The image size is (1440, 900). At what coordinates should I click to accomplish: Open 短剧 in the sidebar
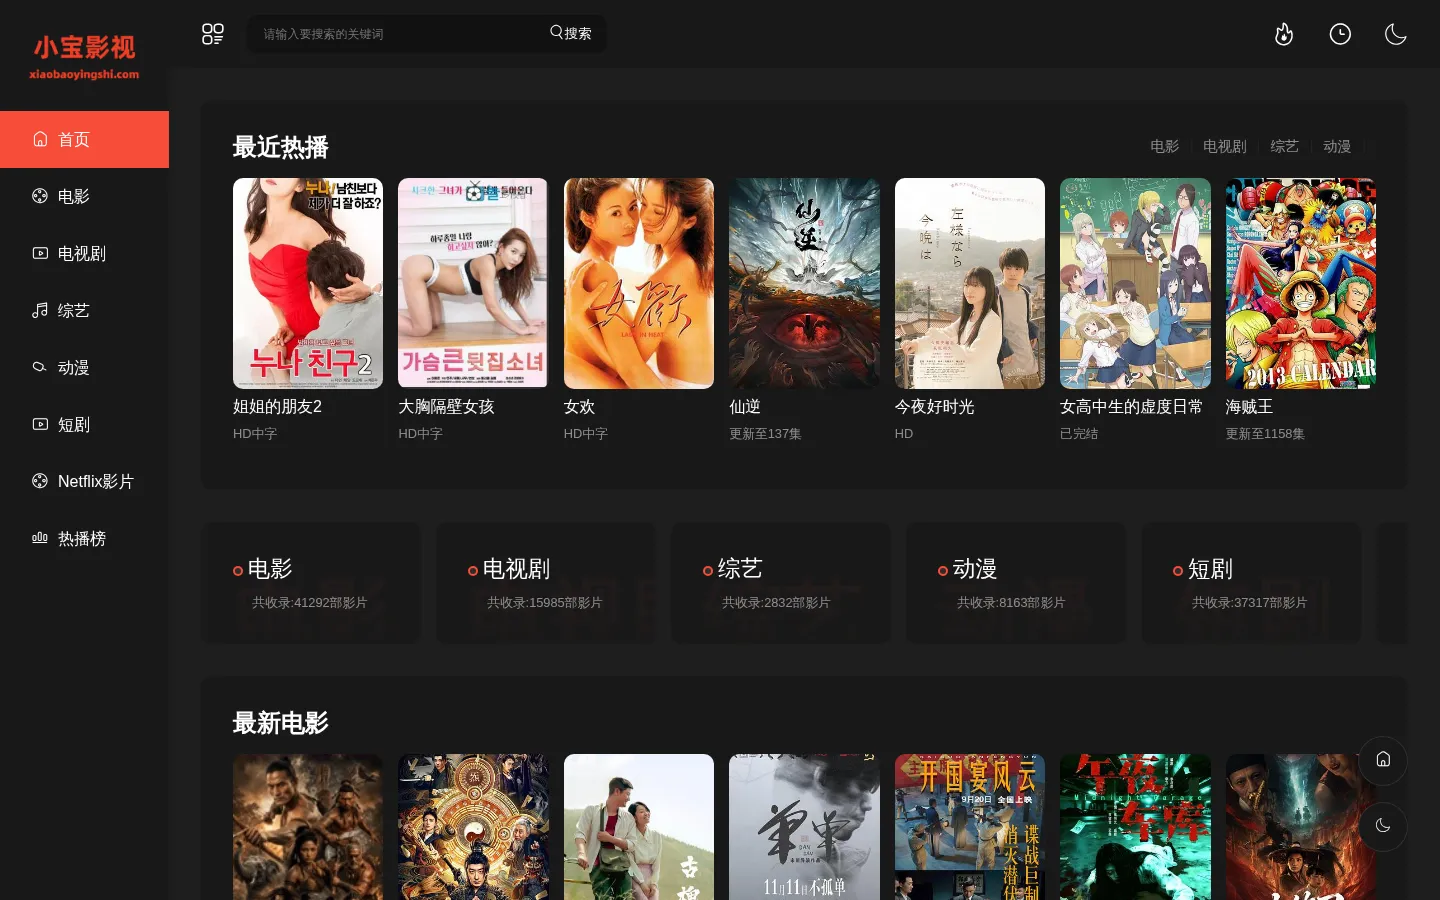pyautogui.click(x=84, y=424)
